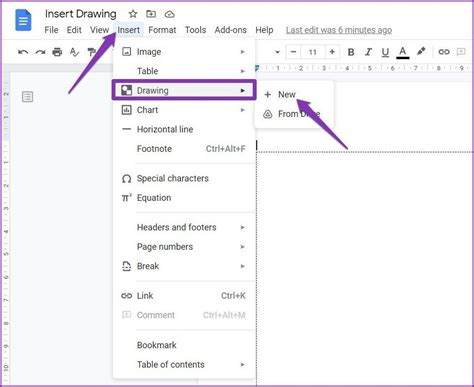Toggle underline formatting
The width and height of the screenshot is (474, 387).
click(385, 52)
